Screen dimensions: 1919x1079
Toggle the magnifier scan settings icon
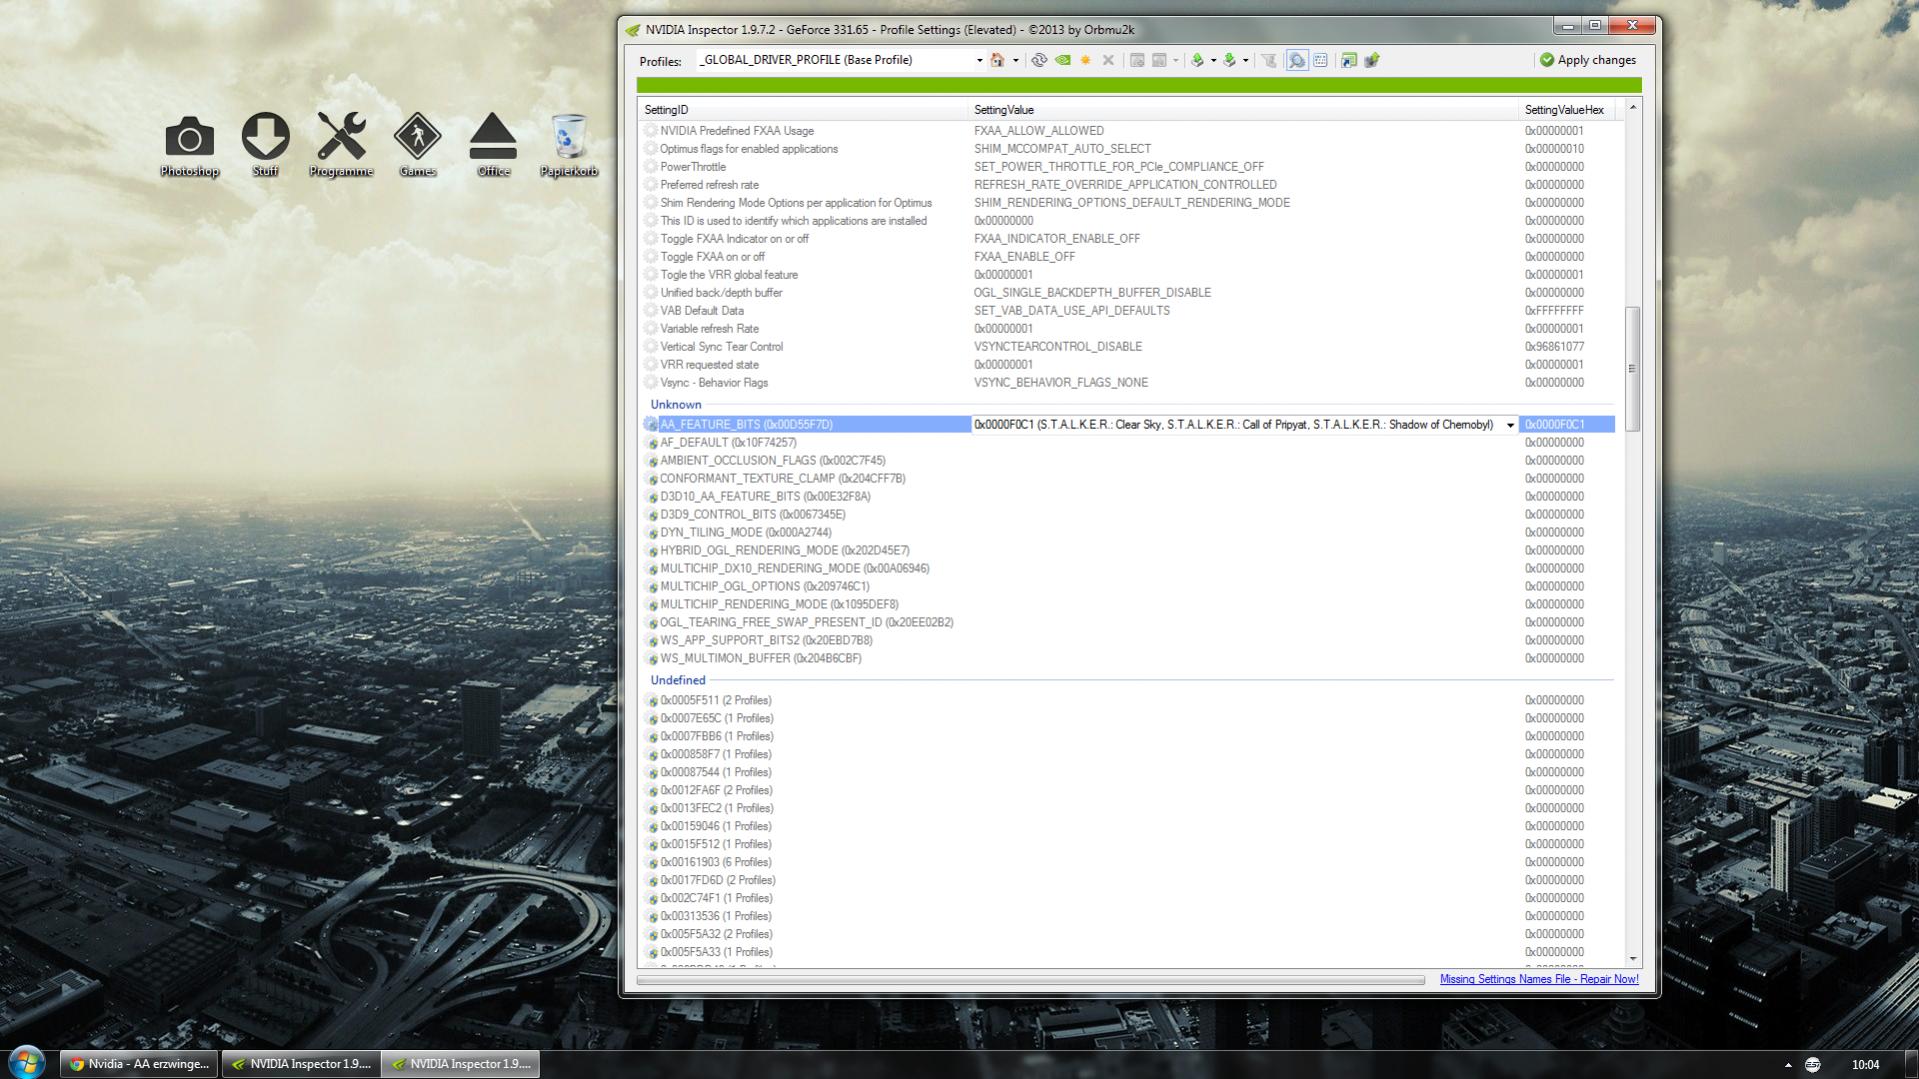pos(1297,60)
